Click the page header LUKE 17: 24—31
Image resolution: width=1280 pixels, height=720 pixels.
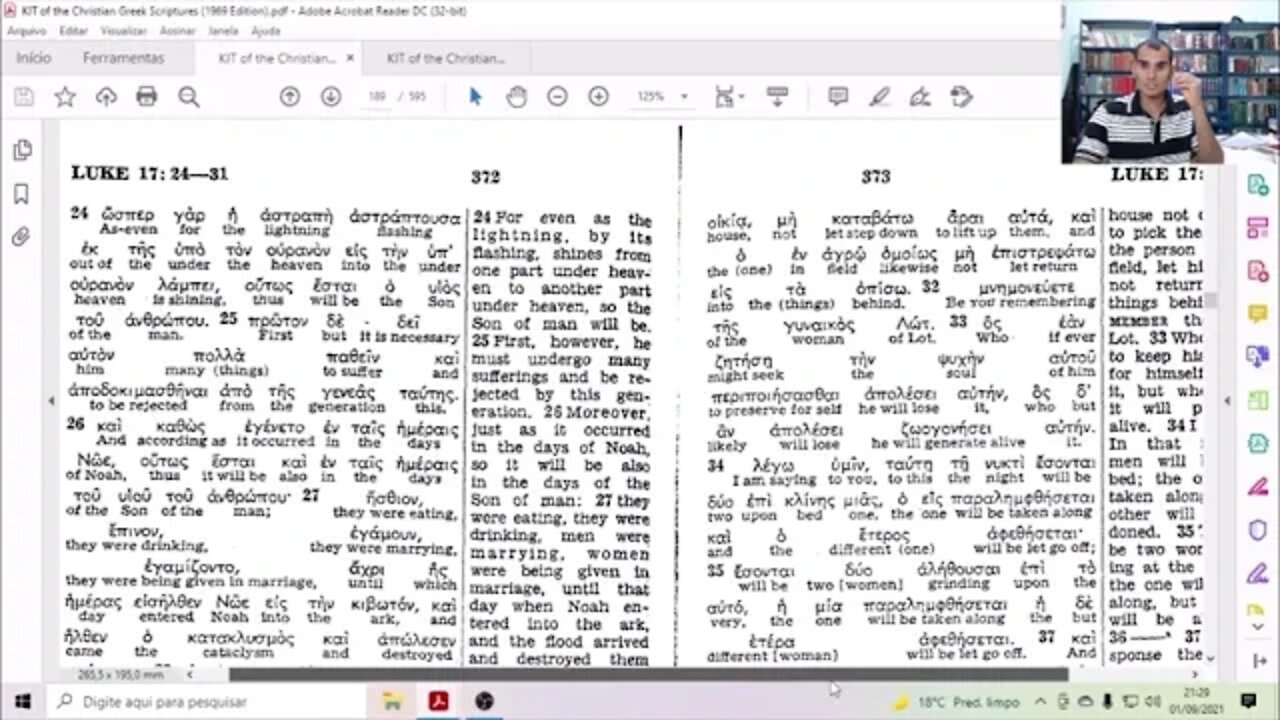[x=150, y=173]
